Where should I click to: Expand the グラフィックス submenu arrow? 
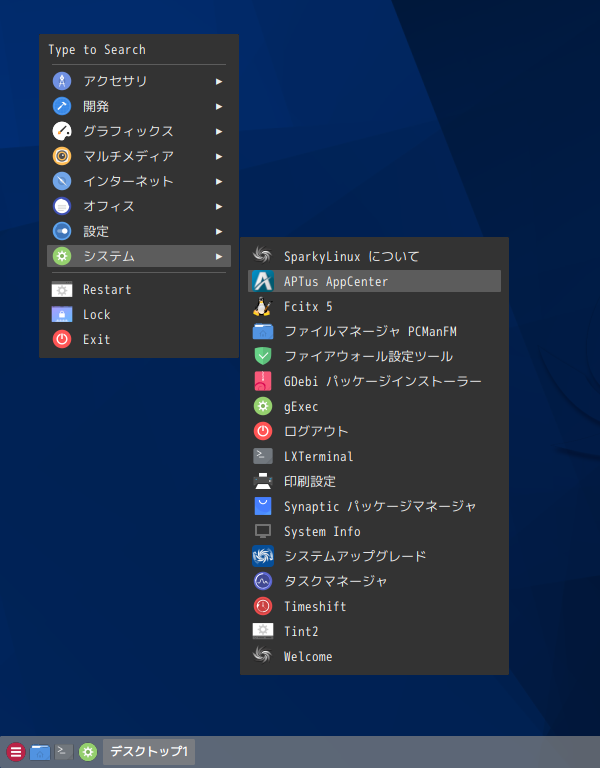point(219,131)
